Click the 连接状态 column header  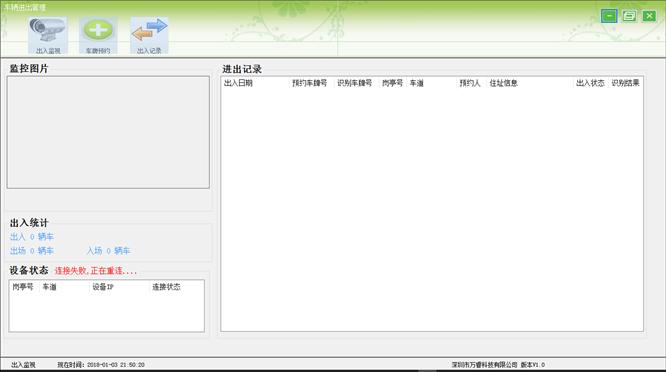pyautogui.click(x=166, y=287)
